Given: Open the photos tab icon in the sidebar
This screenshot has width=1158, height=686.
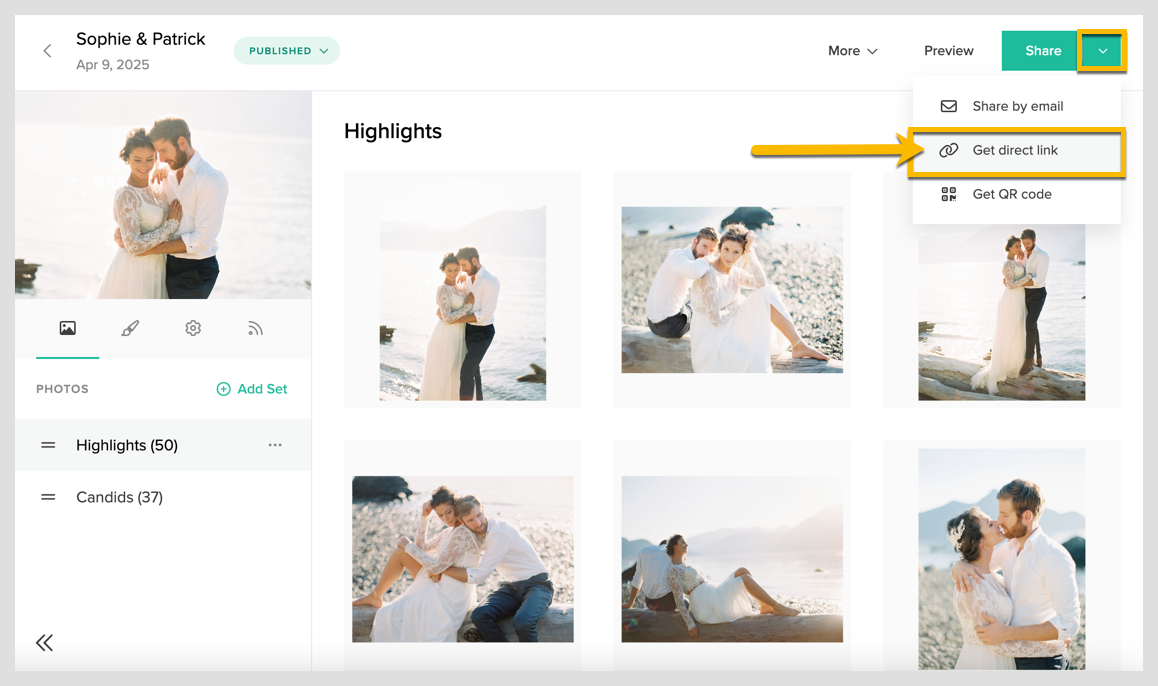Looking at the screenshot, I should tap(67, 328).
